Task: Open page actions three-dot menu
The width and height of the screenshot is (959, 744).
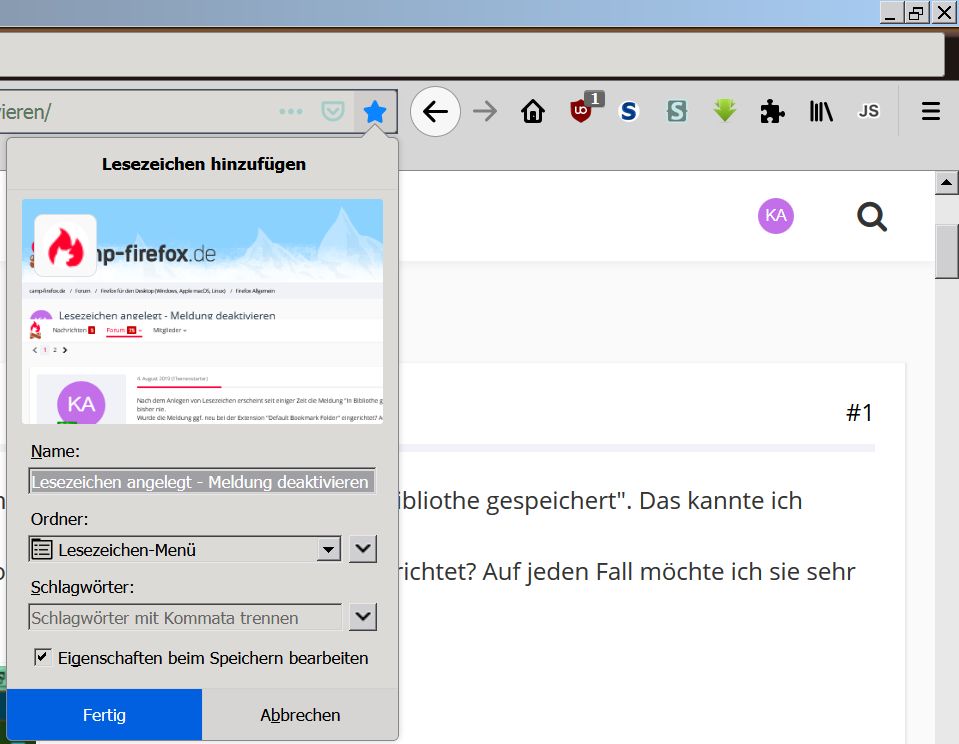Action: (291, 111)
